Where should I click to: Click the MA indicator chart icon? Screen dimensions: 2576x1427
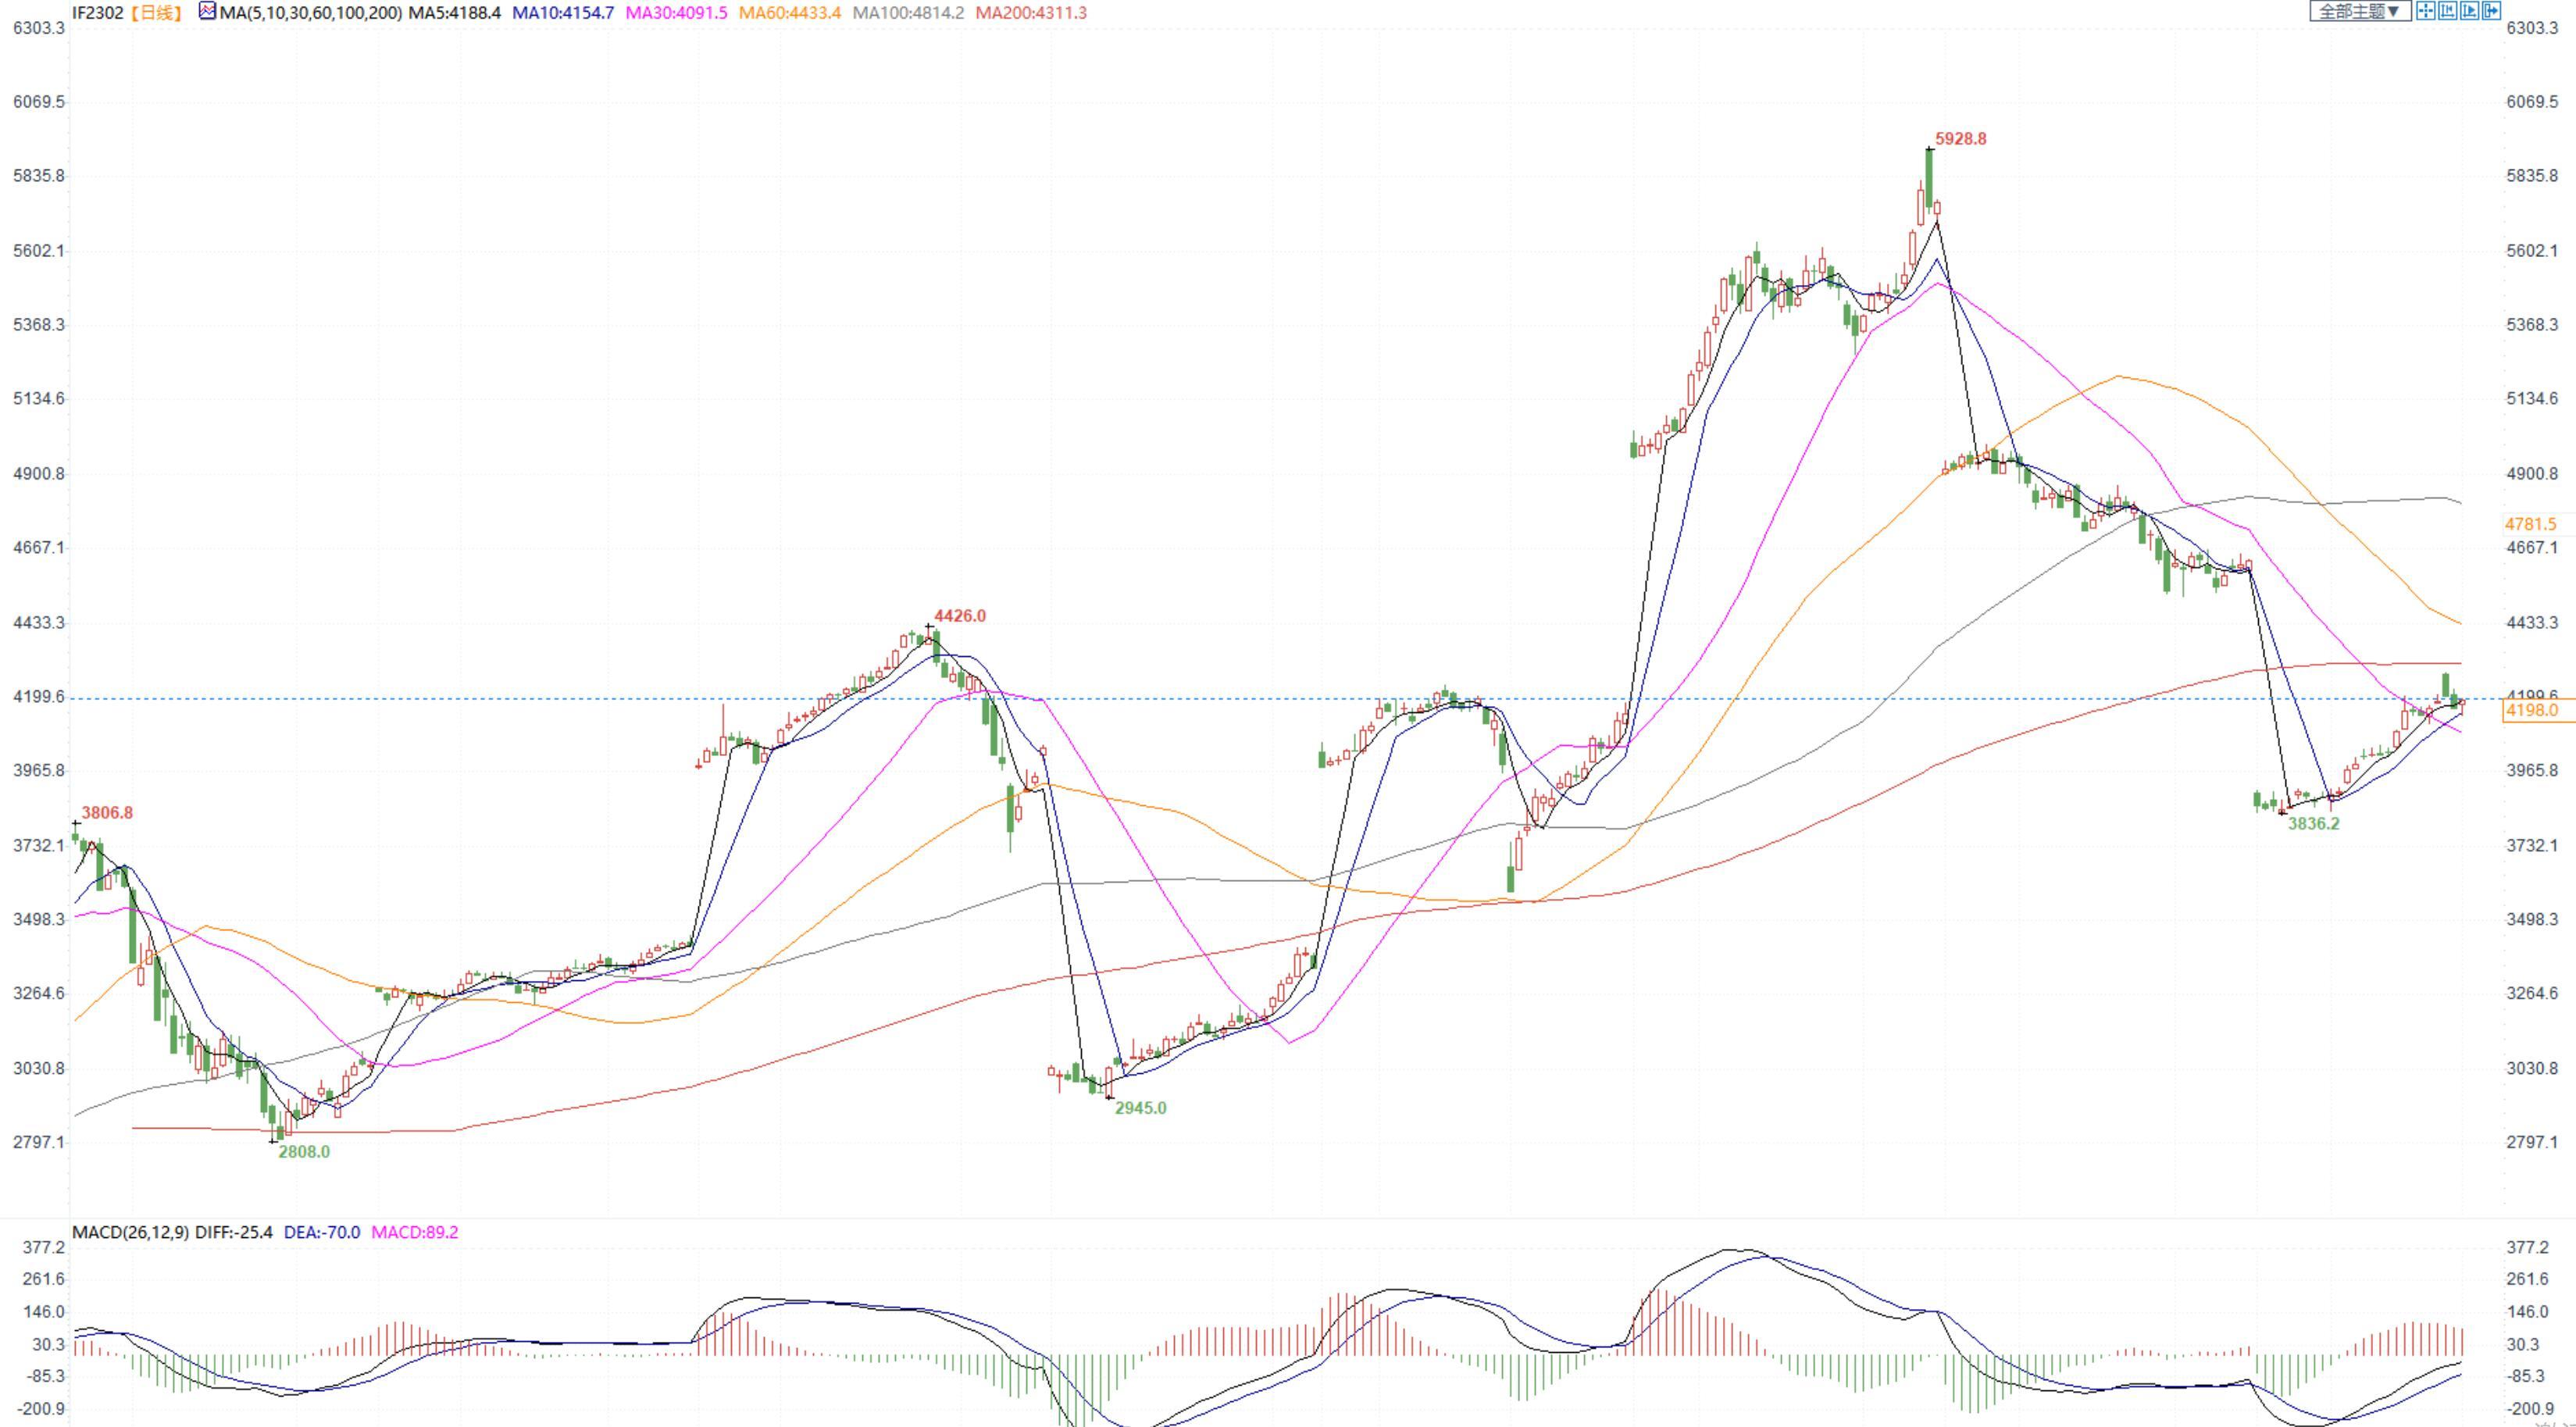(x=207, y=12)
